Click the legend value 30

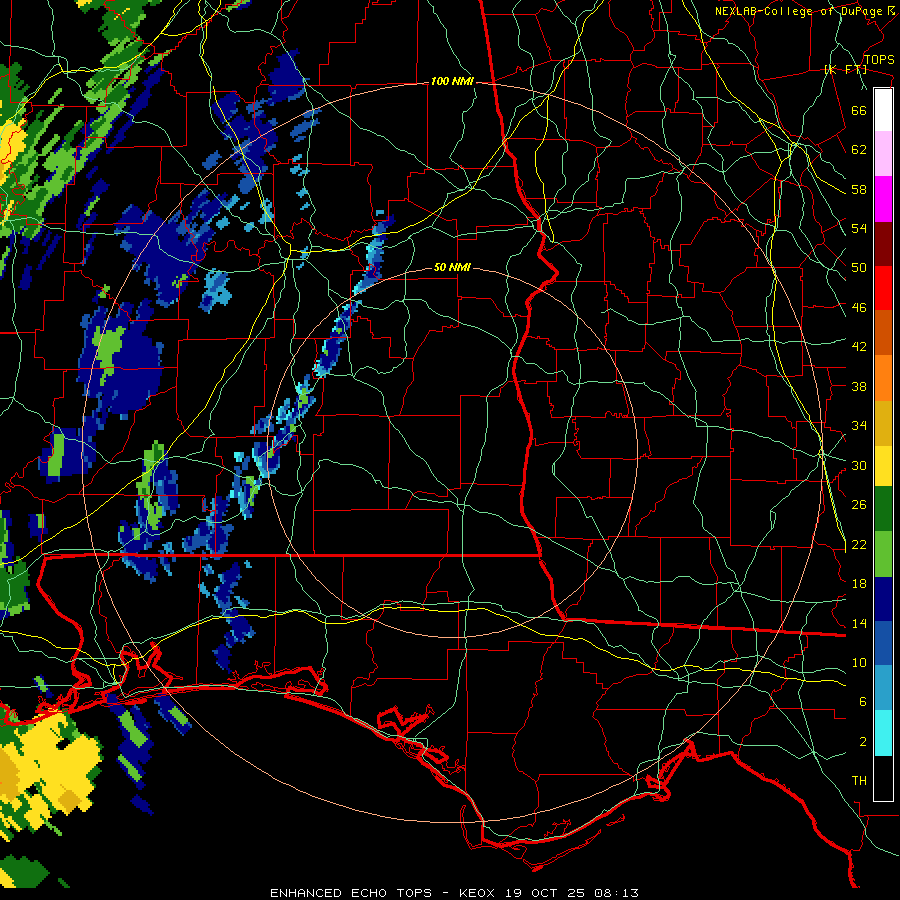859,465
